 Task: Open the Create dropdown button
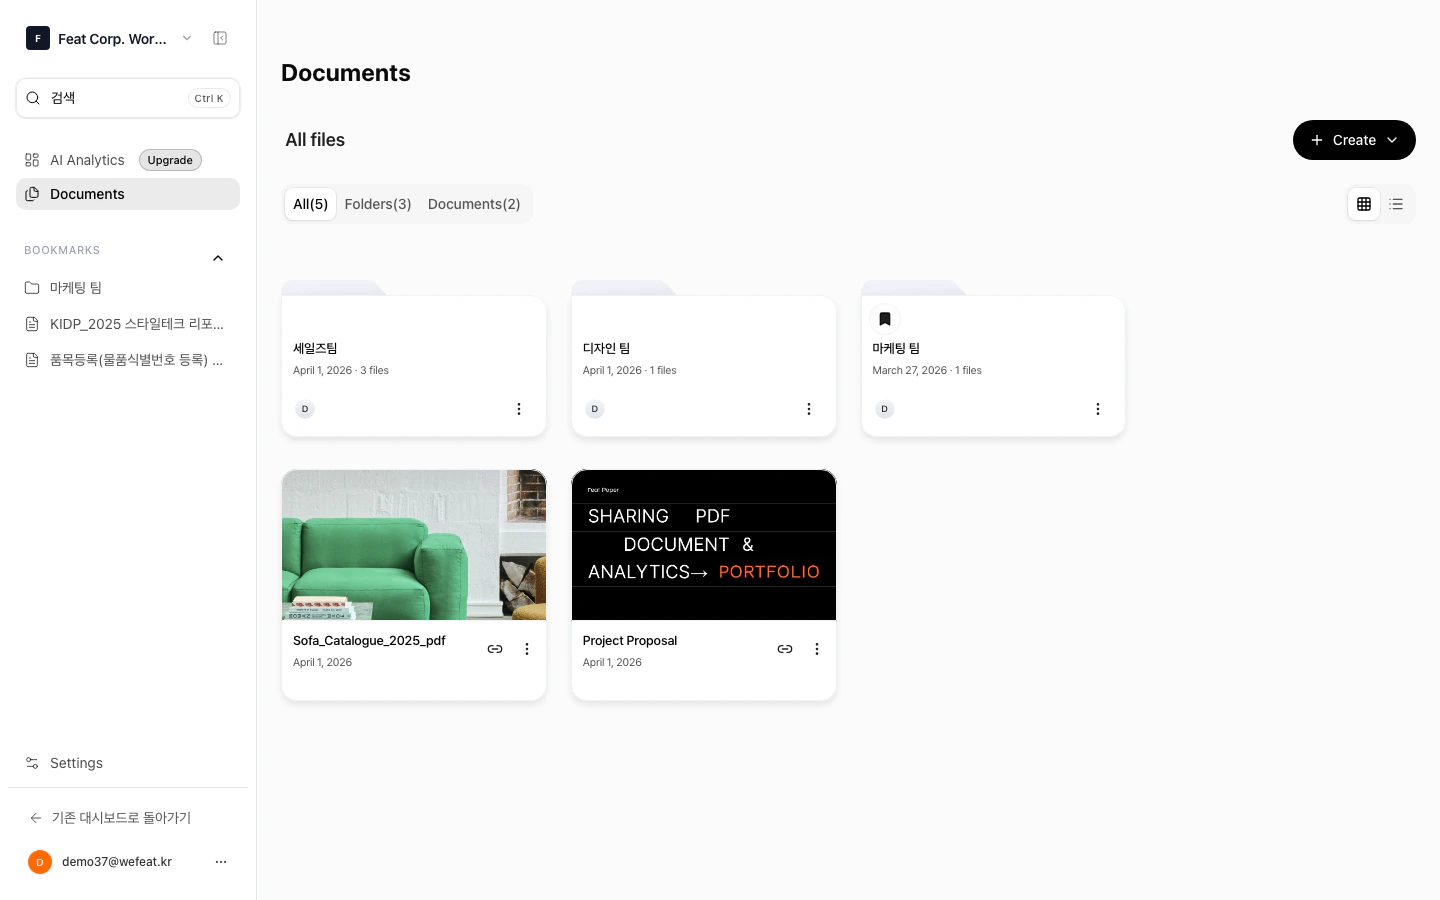[1354, 140]
